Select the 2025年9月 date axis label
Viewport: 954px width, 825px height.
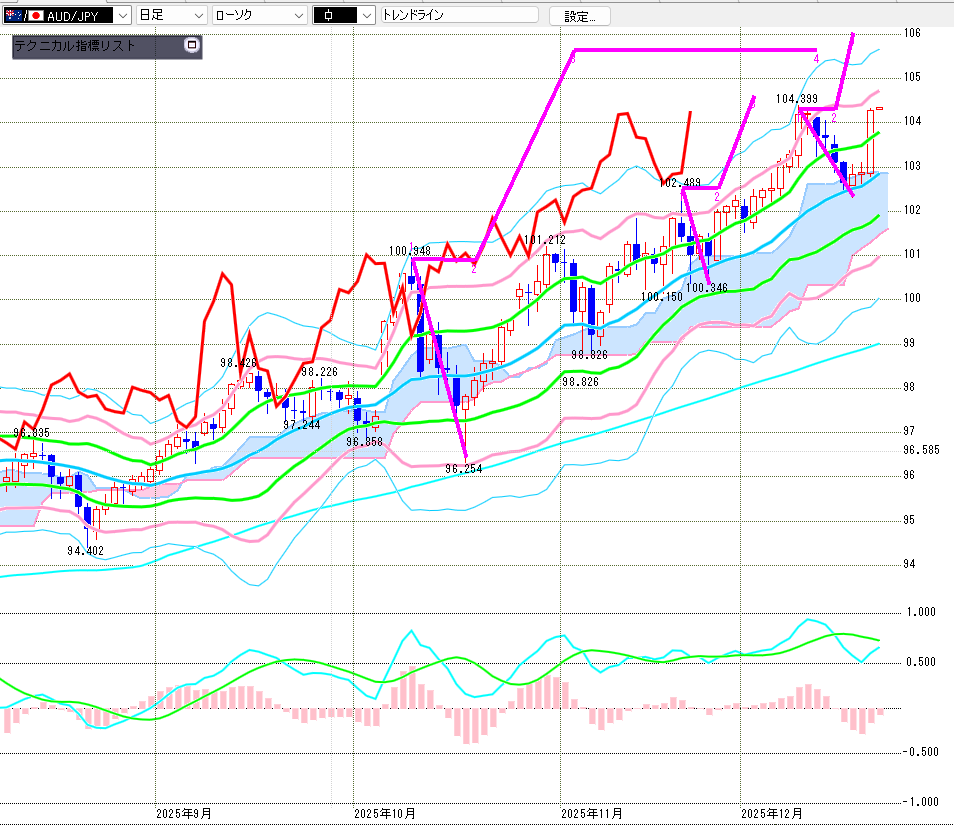[x=183, y=813]
